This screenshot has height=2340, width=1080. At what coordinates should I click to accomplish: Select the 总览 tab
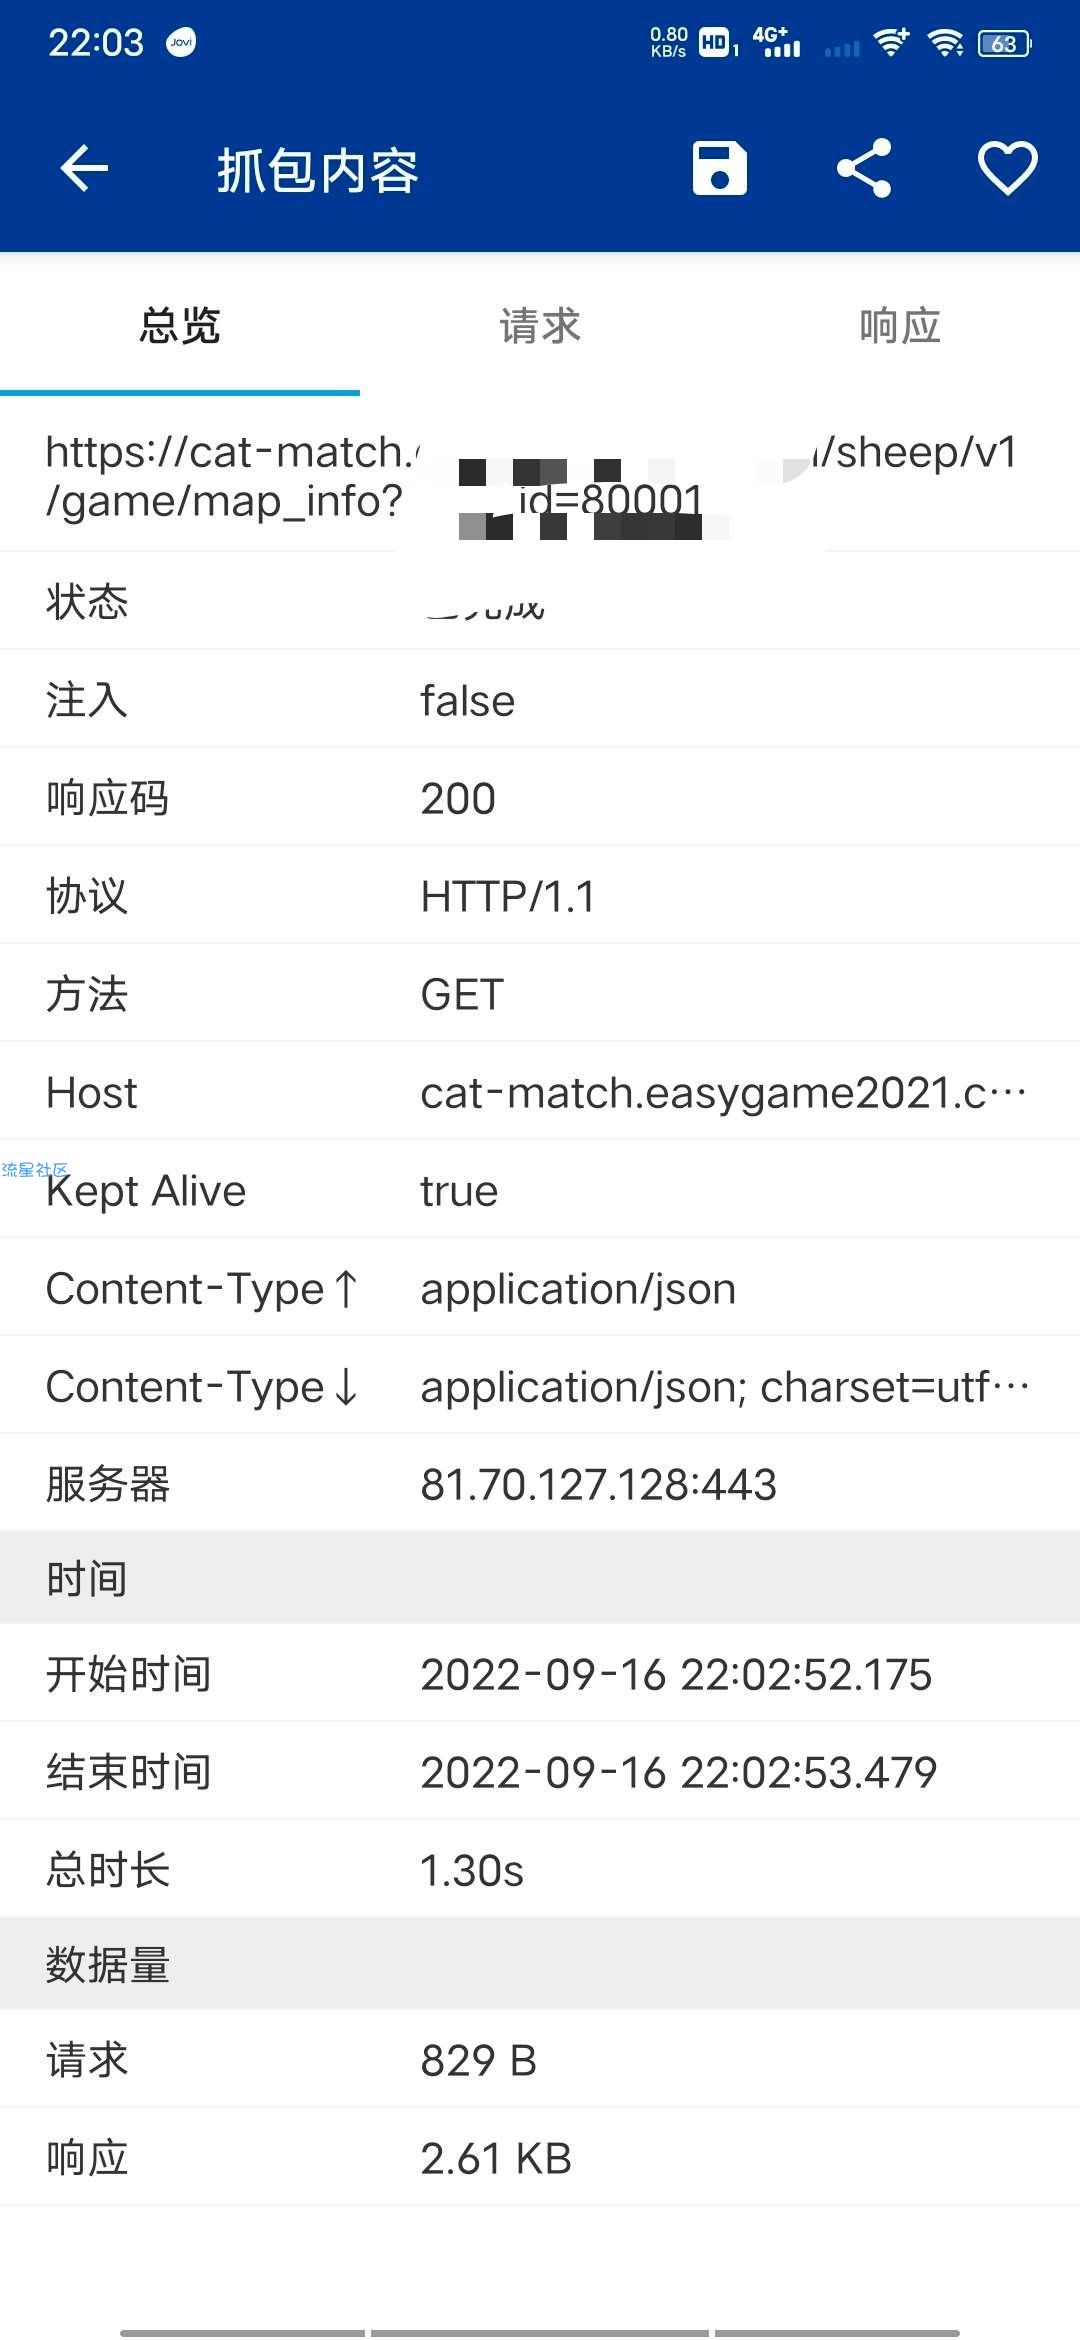tap(180, 326)
